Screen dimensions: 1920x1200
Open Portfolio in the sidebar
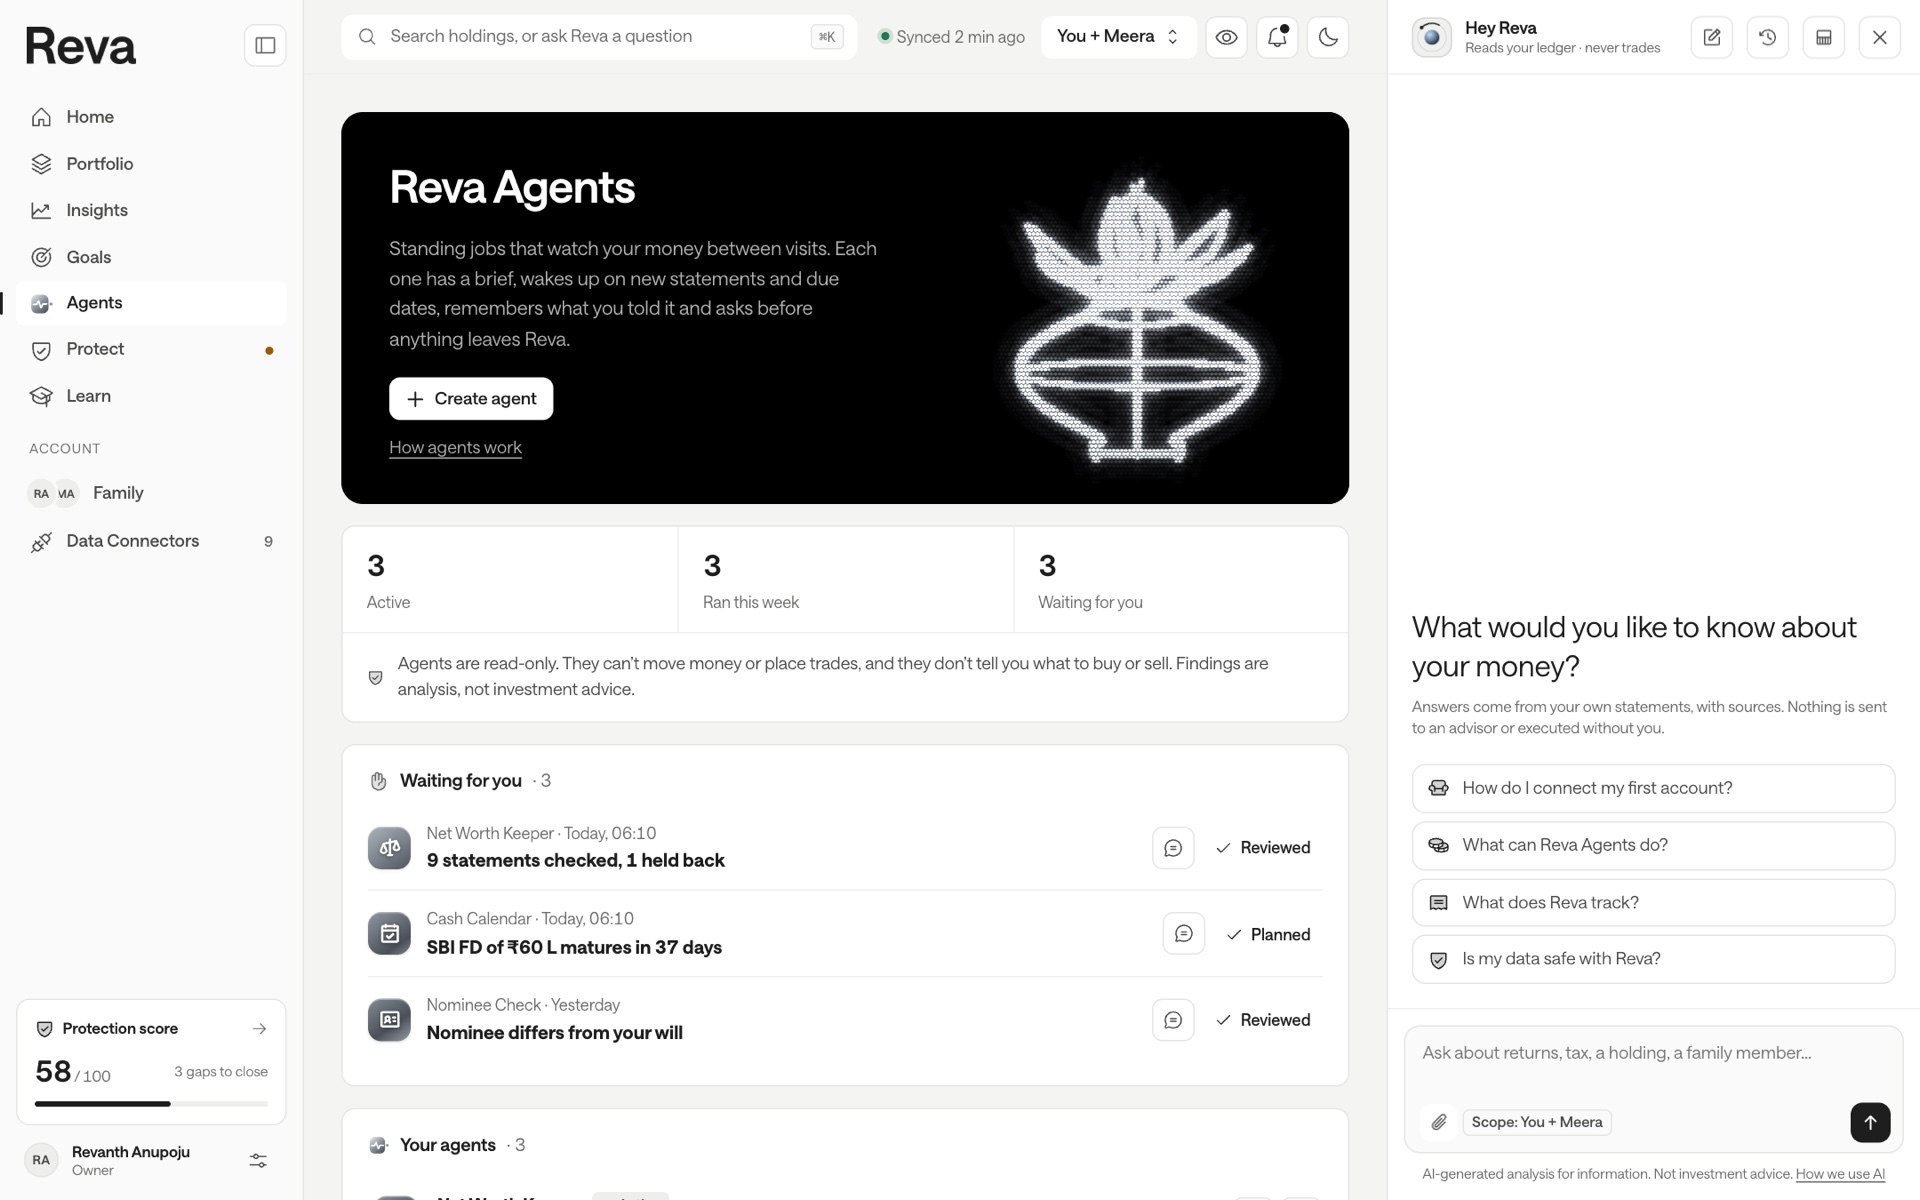[x=151, y=164]
